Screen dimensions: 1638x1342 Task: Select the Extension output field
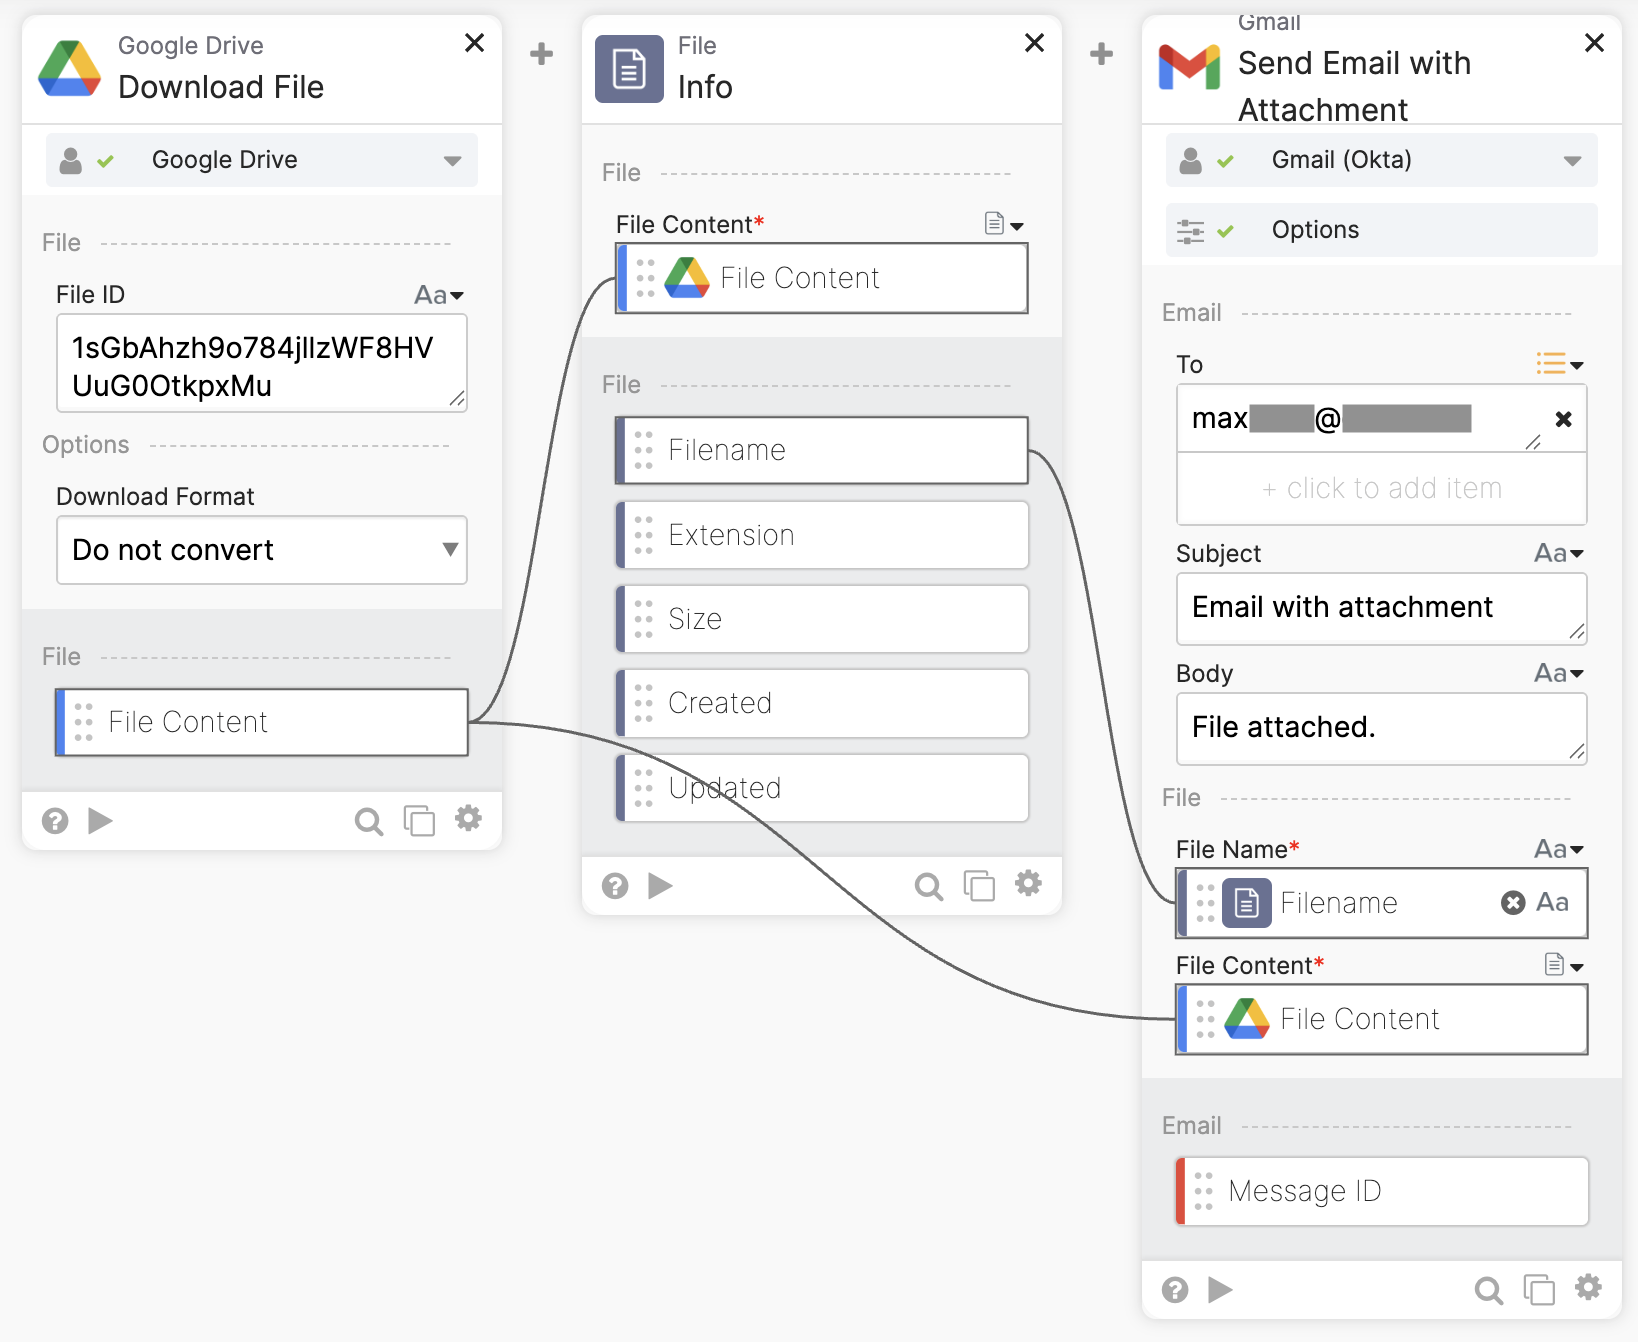click(822, 535)
